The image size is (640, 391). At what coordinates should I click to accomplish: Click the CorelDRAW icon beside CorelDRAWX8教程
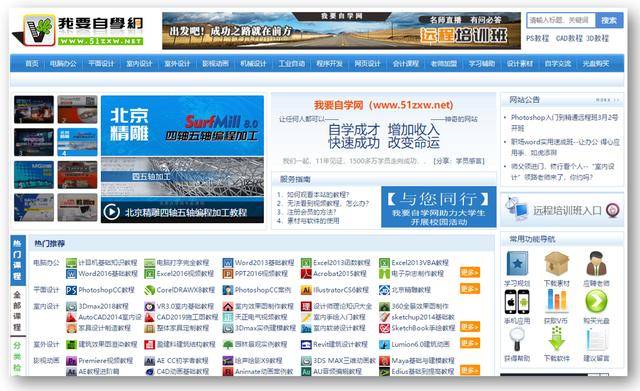[150, 290]
